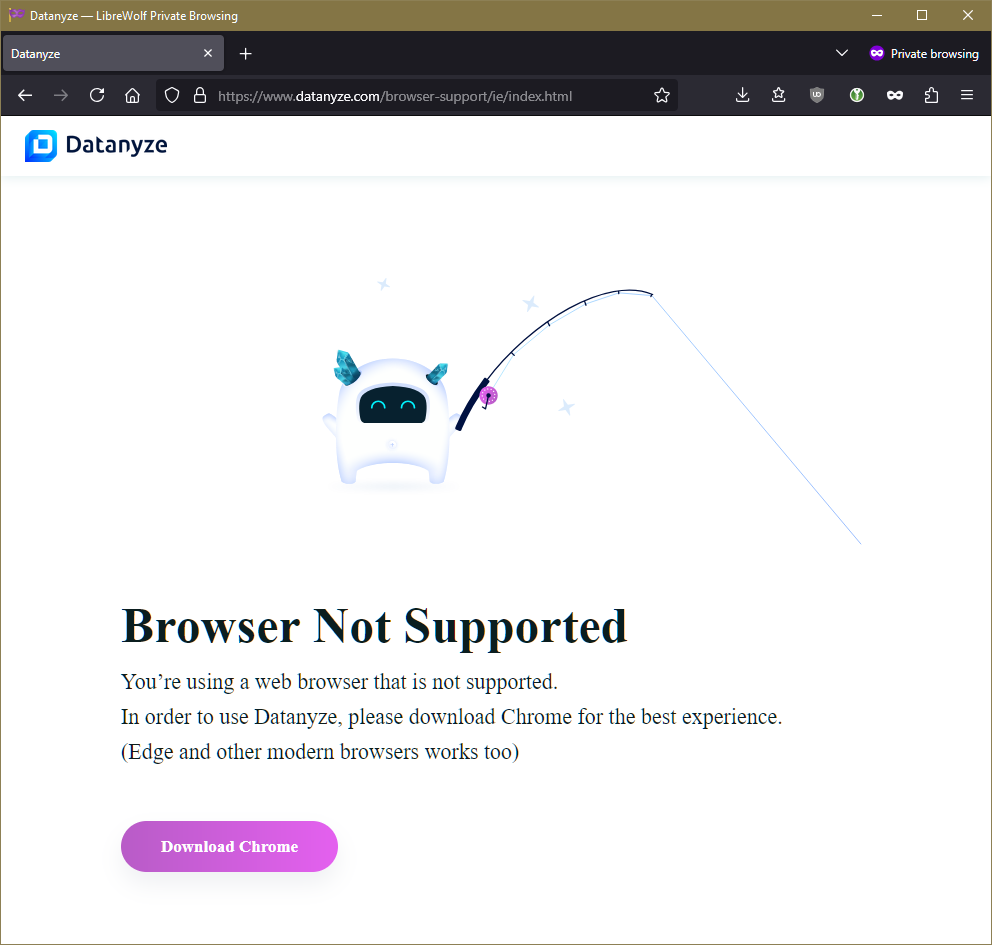
Task: Bookmark this page with the star
Action: point(662,96)
